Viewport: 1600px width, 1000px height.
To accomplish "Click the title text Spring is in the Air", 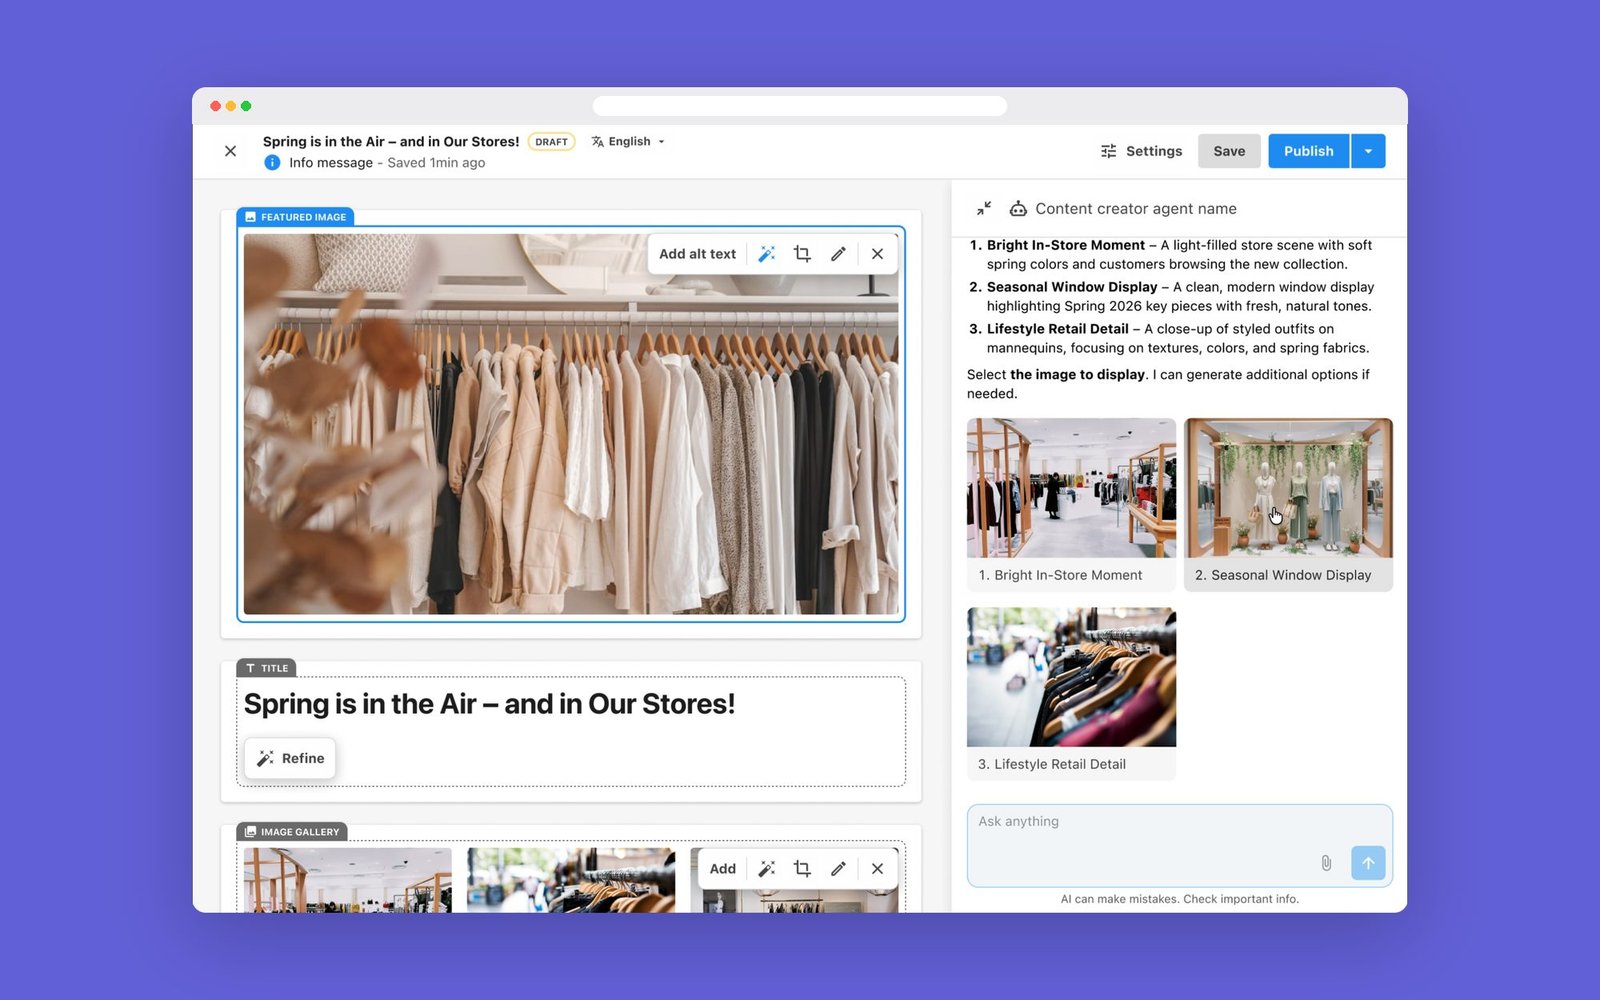I will tap(489, 704).
